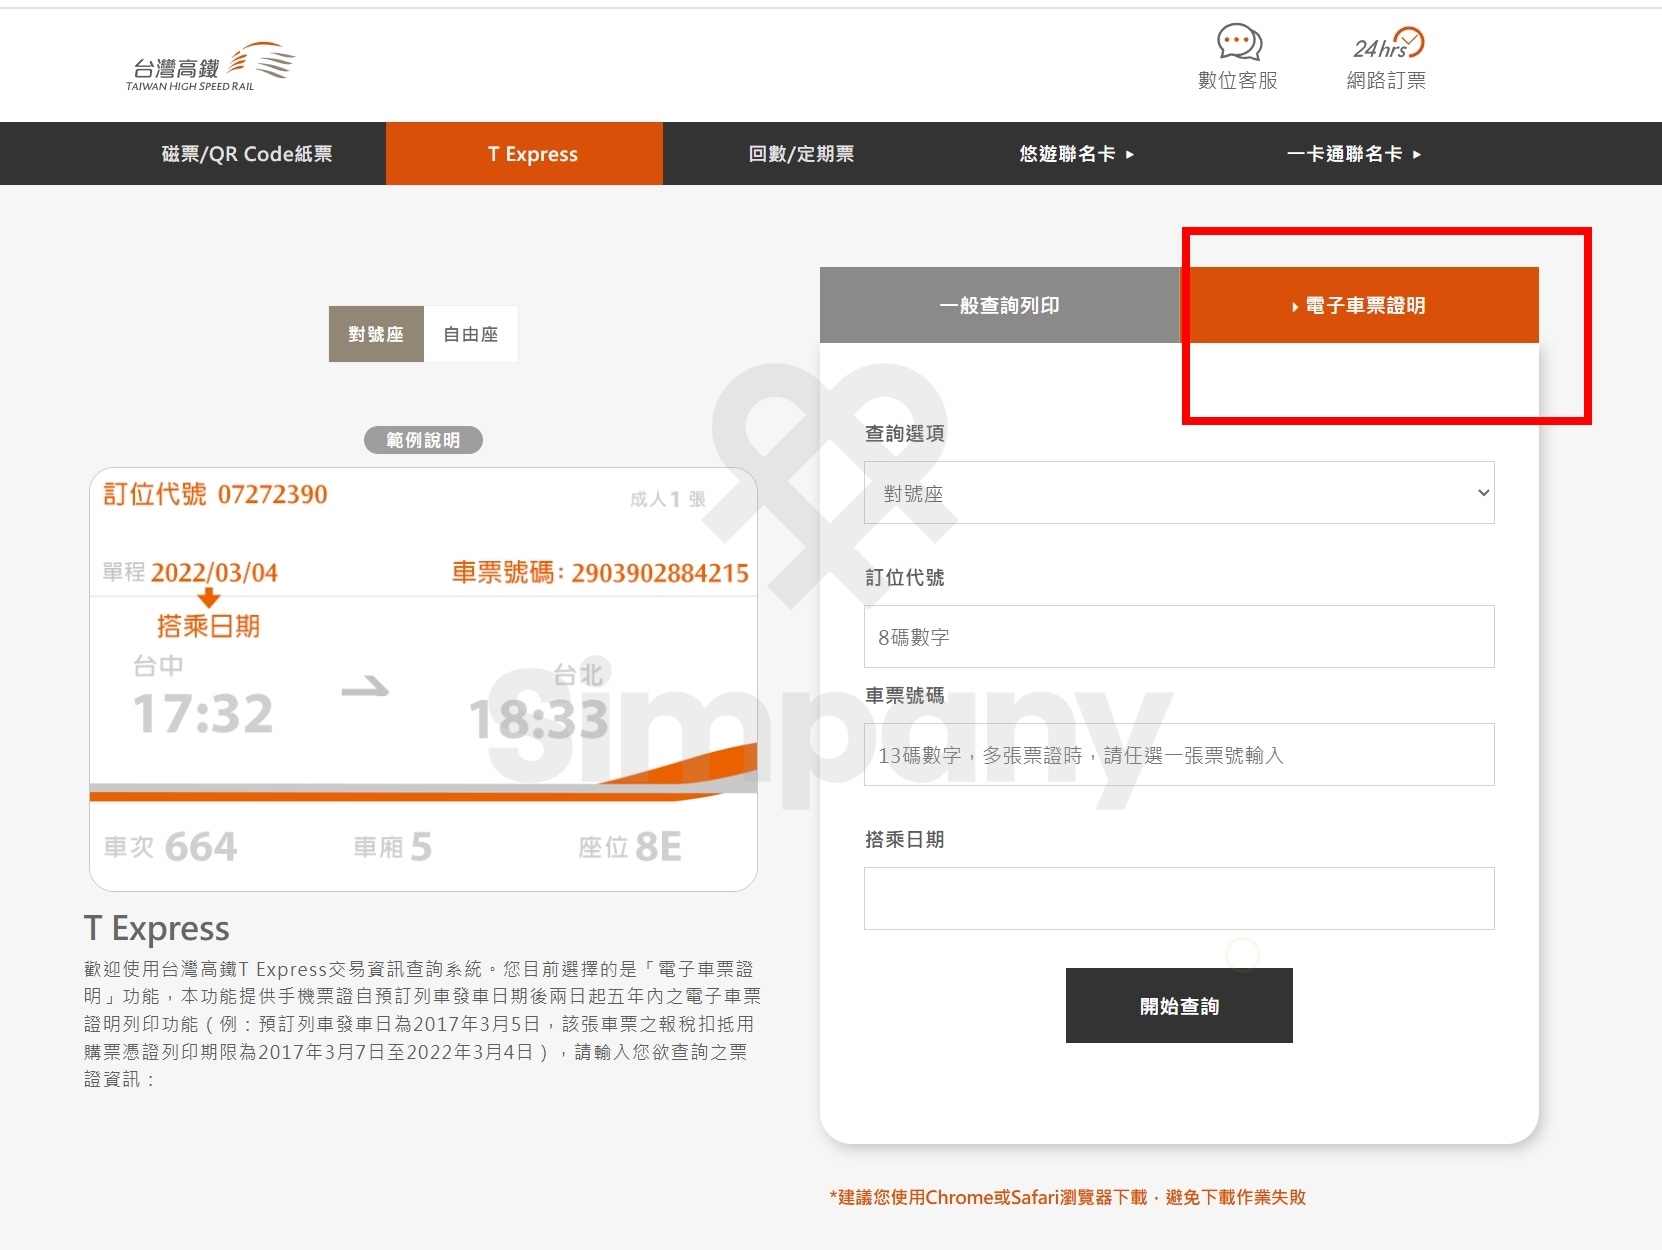Click the Taiwan High Speed Rail logo
1662x1250 pixels.
point(211,66)
